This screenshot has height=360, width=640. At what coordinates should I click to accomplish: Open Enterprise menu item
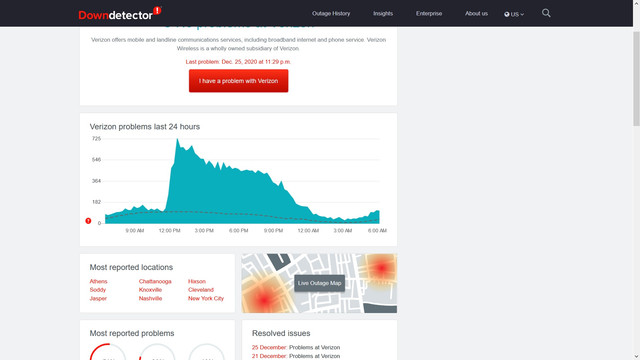point(429,13)
